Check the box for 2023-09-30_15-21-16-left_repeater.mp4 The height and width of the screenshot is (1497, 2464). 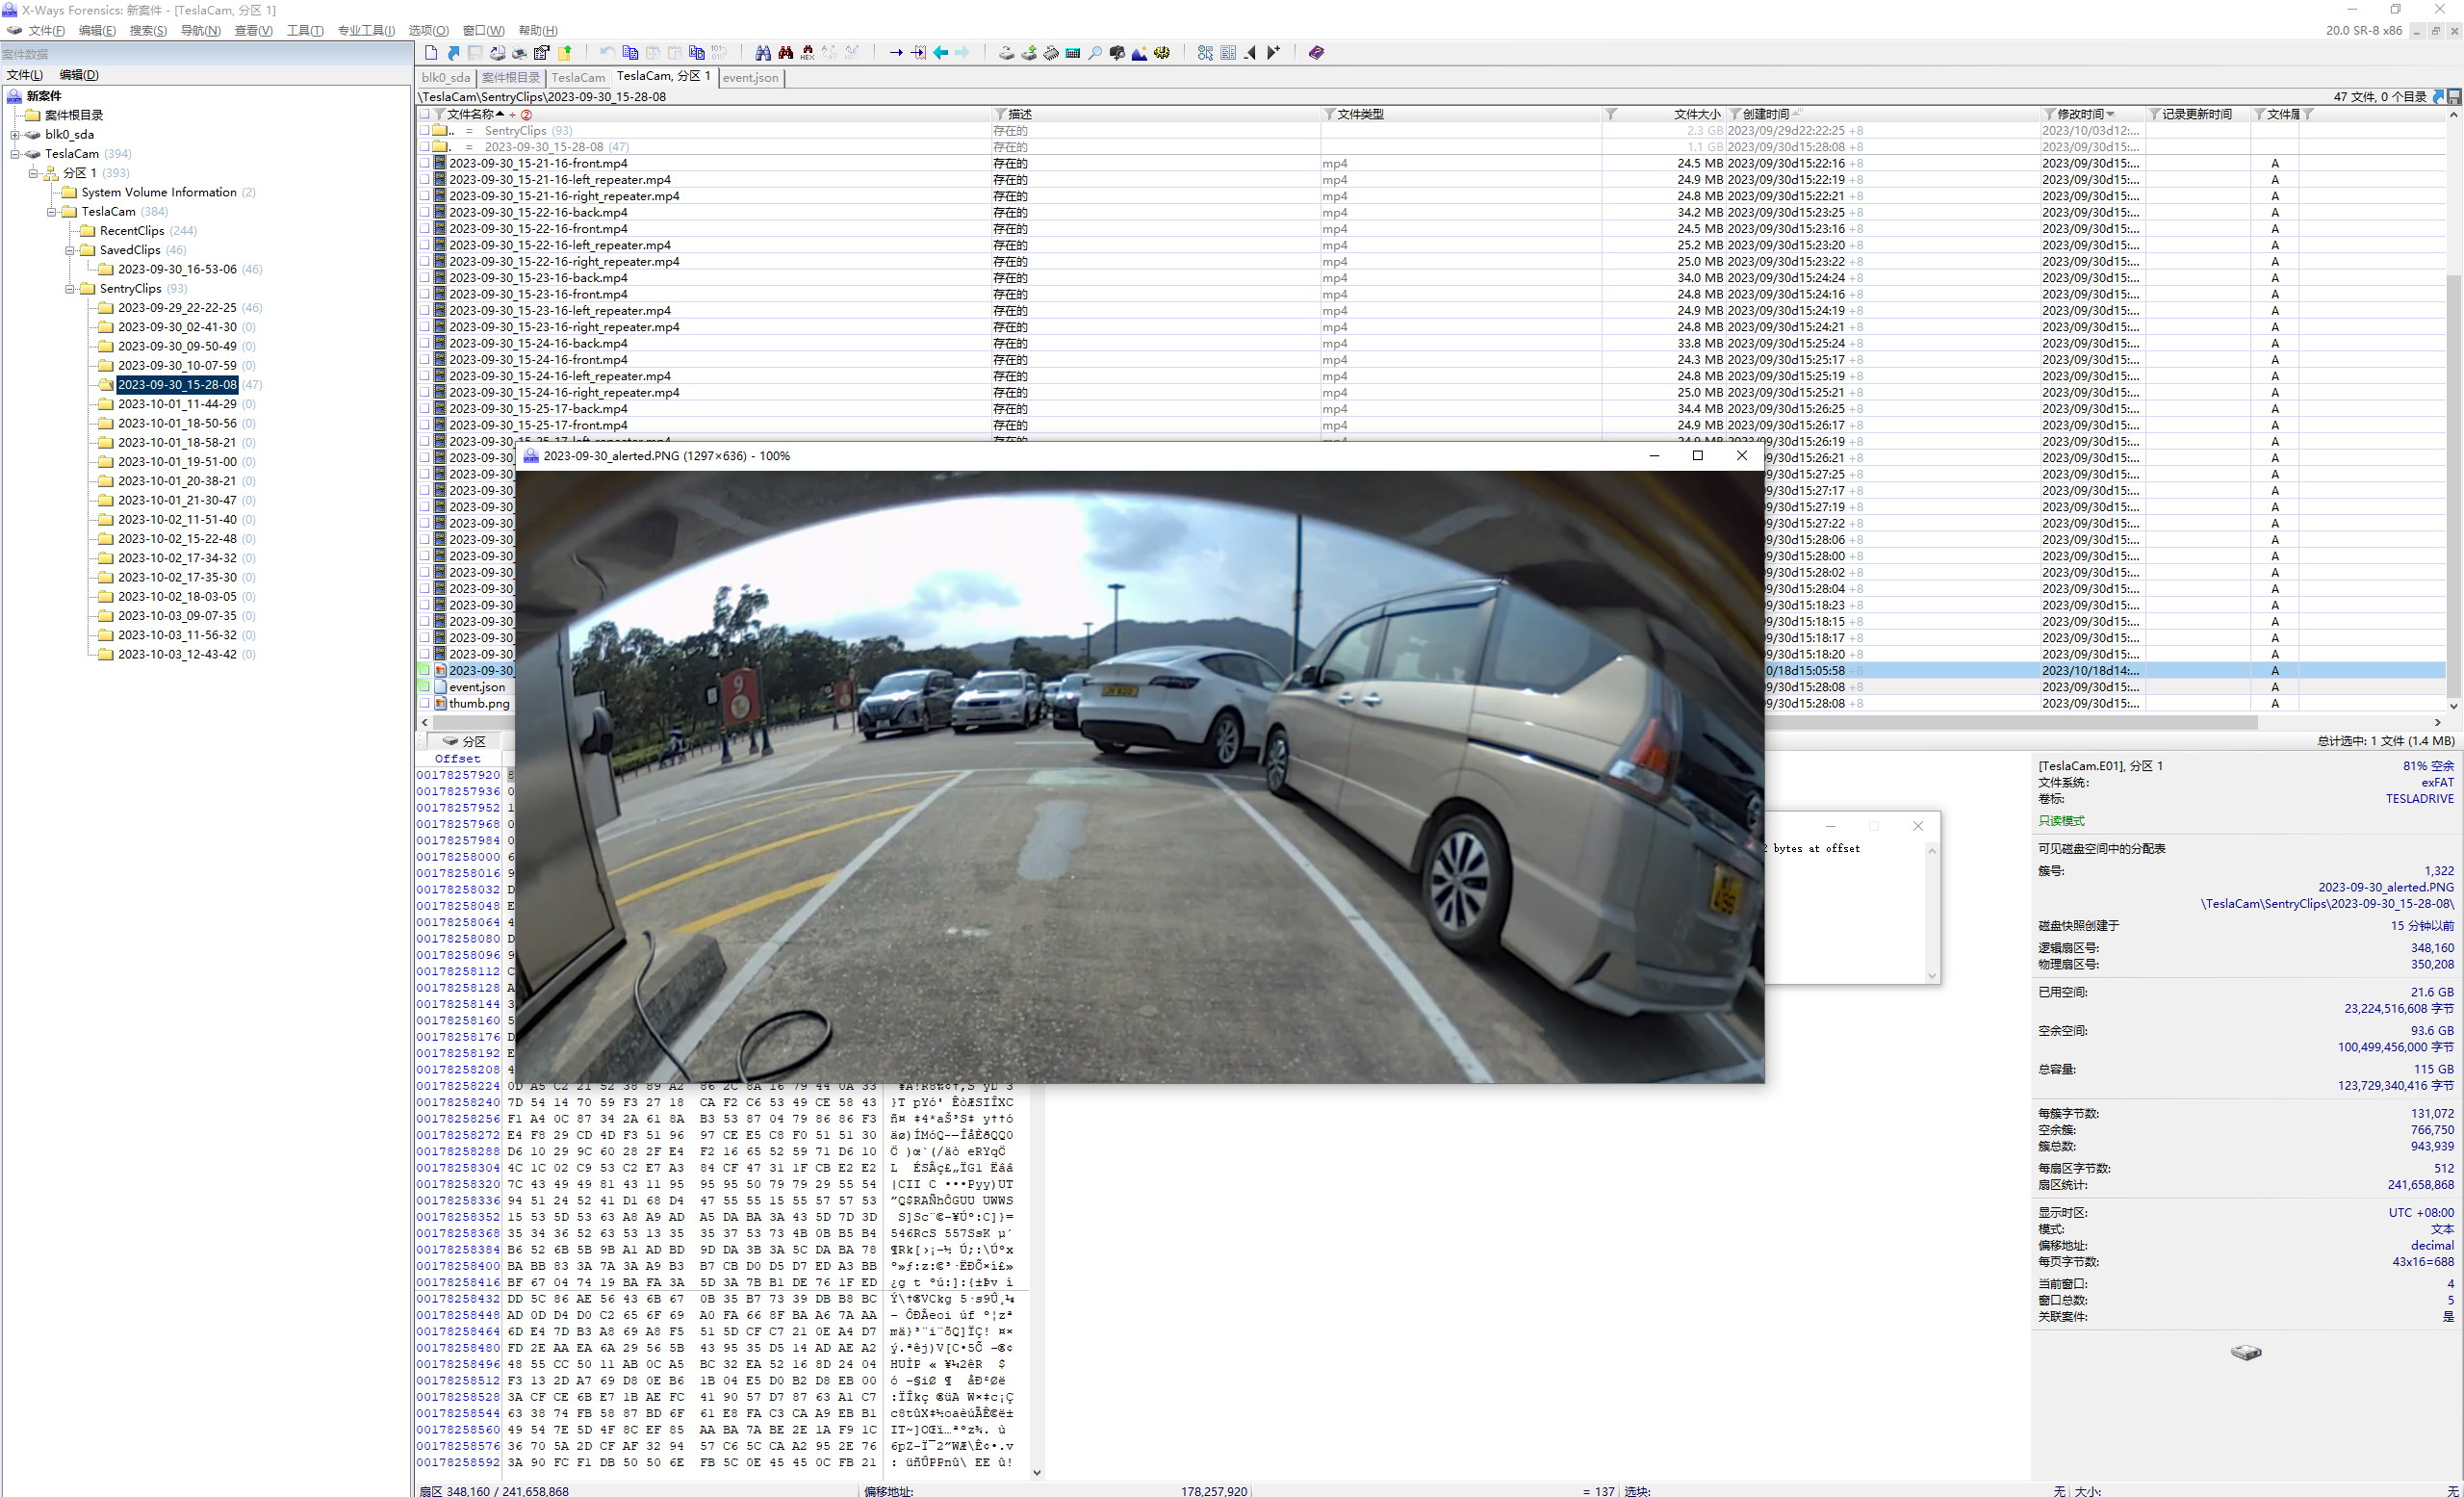point(425,180)
